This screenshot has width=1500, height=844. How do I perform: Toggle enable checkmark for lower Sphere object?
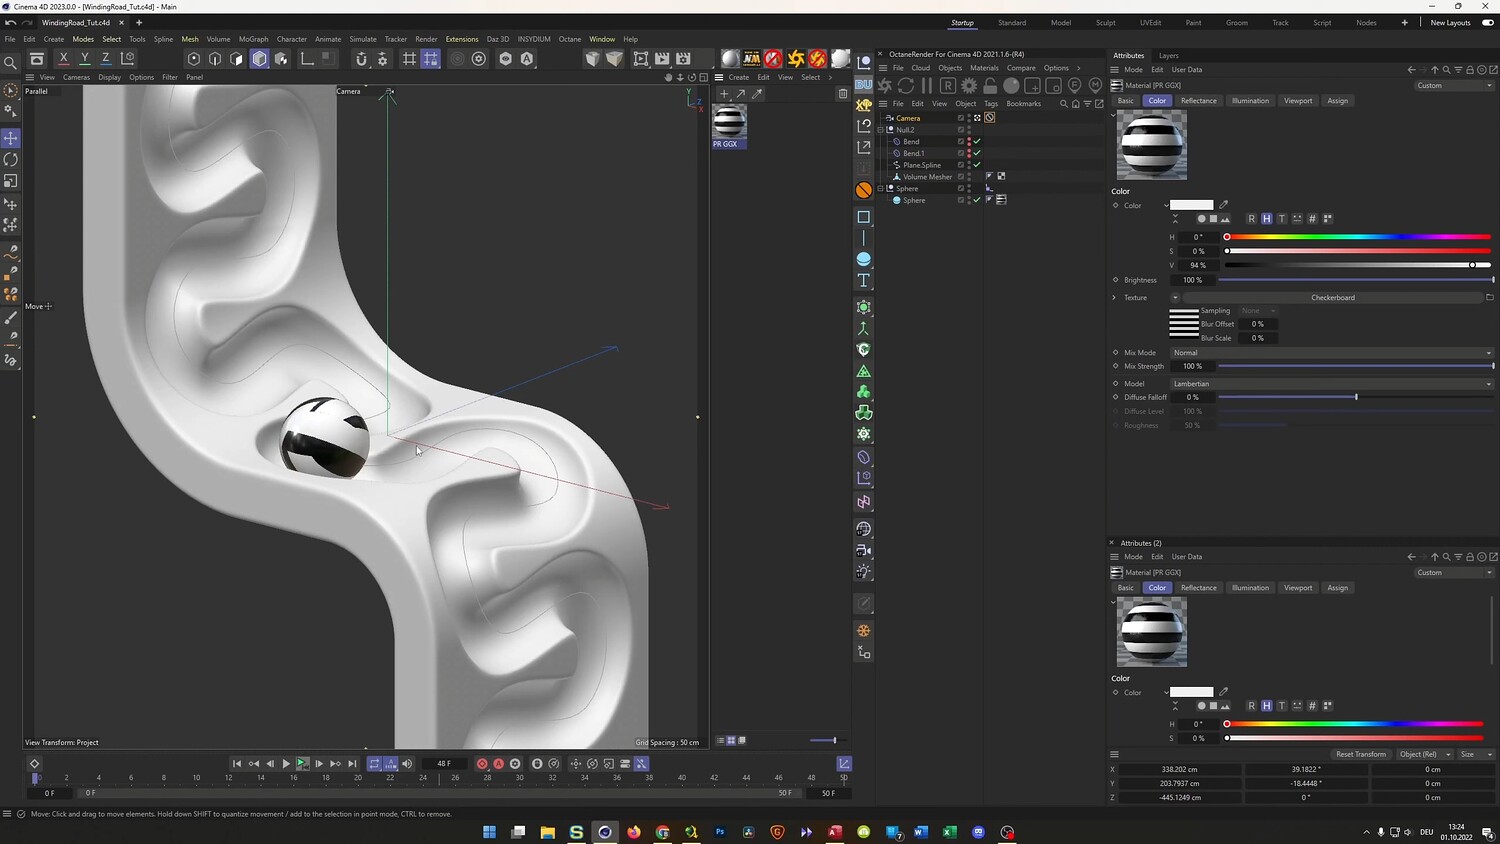977,200
